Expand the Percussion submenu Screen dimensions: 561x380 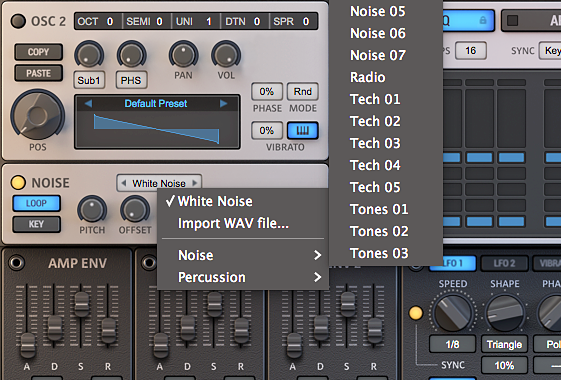(x=243, y=277)
